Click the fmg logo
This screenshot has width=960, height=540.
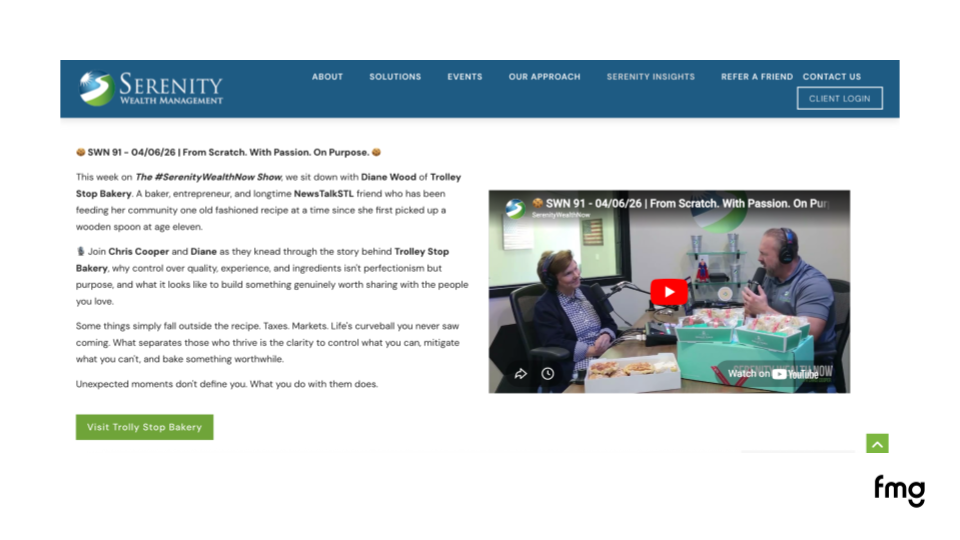pyautogui.click(x=899, y=491)
